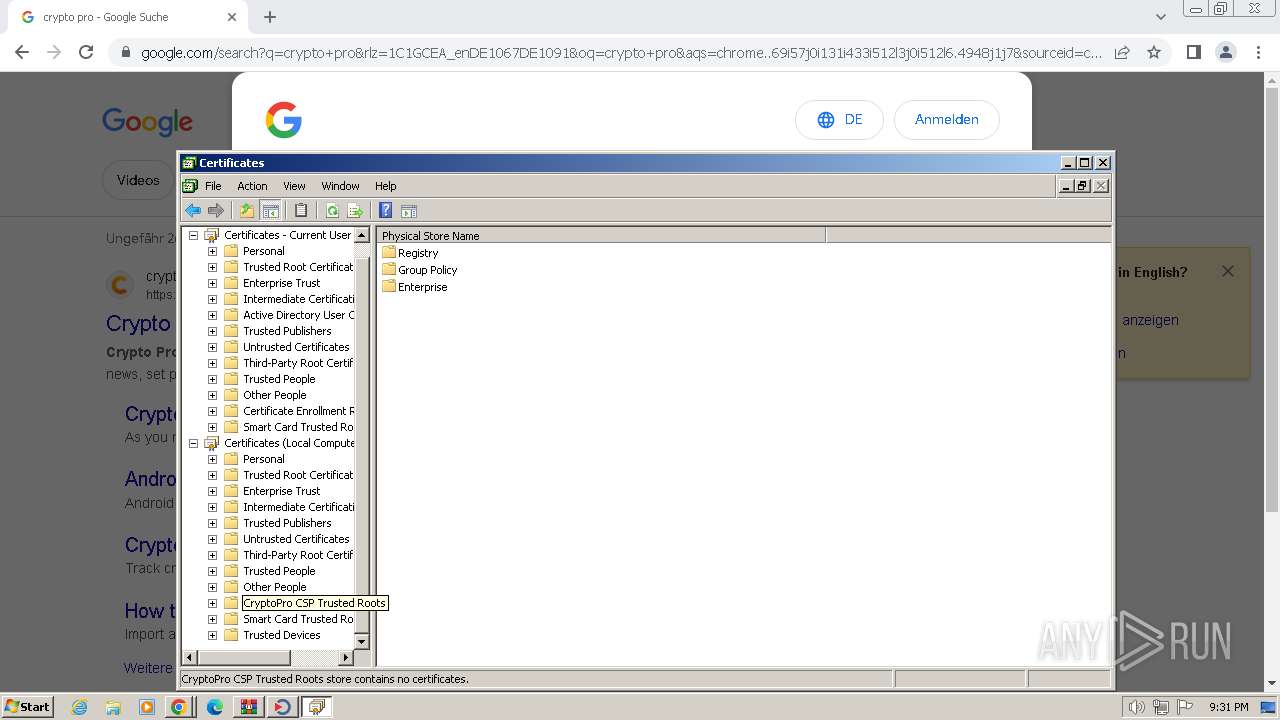
Task: Click tree pane horizontal scroll right arrow
Action: [x=346, y=658]
